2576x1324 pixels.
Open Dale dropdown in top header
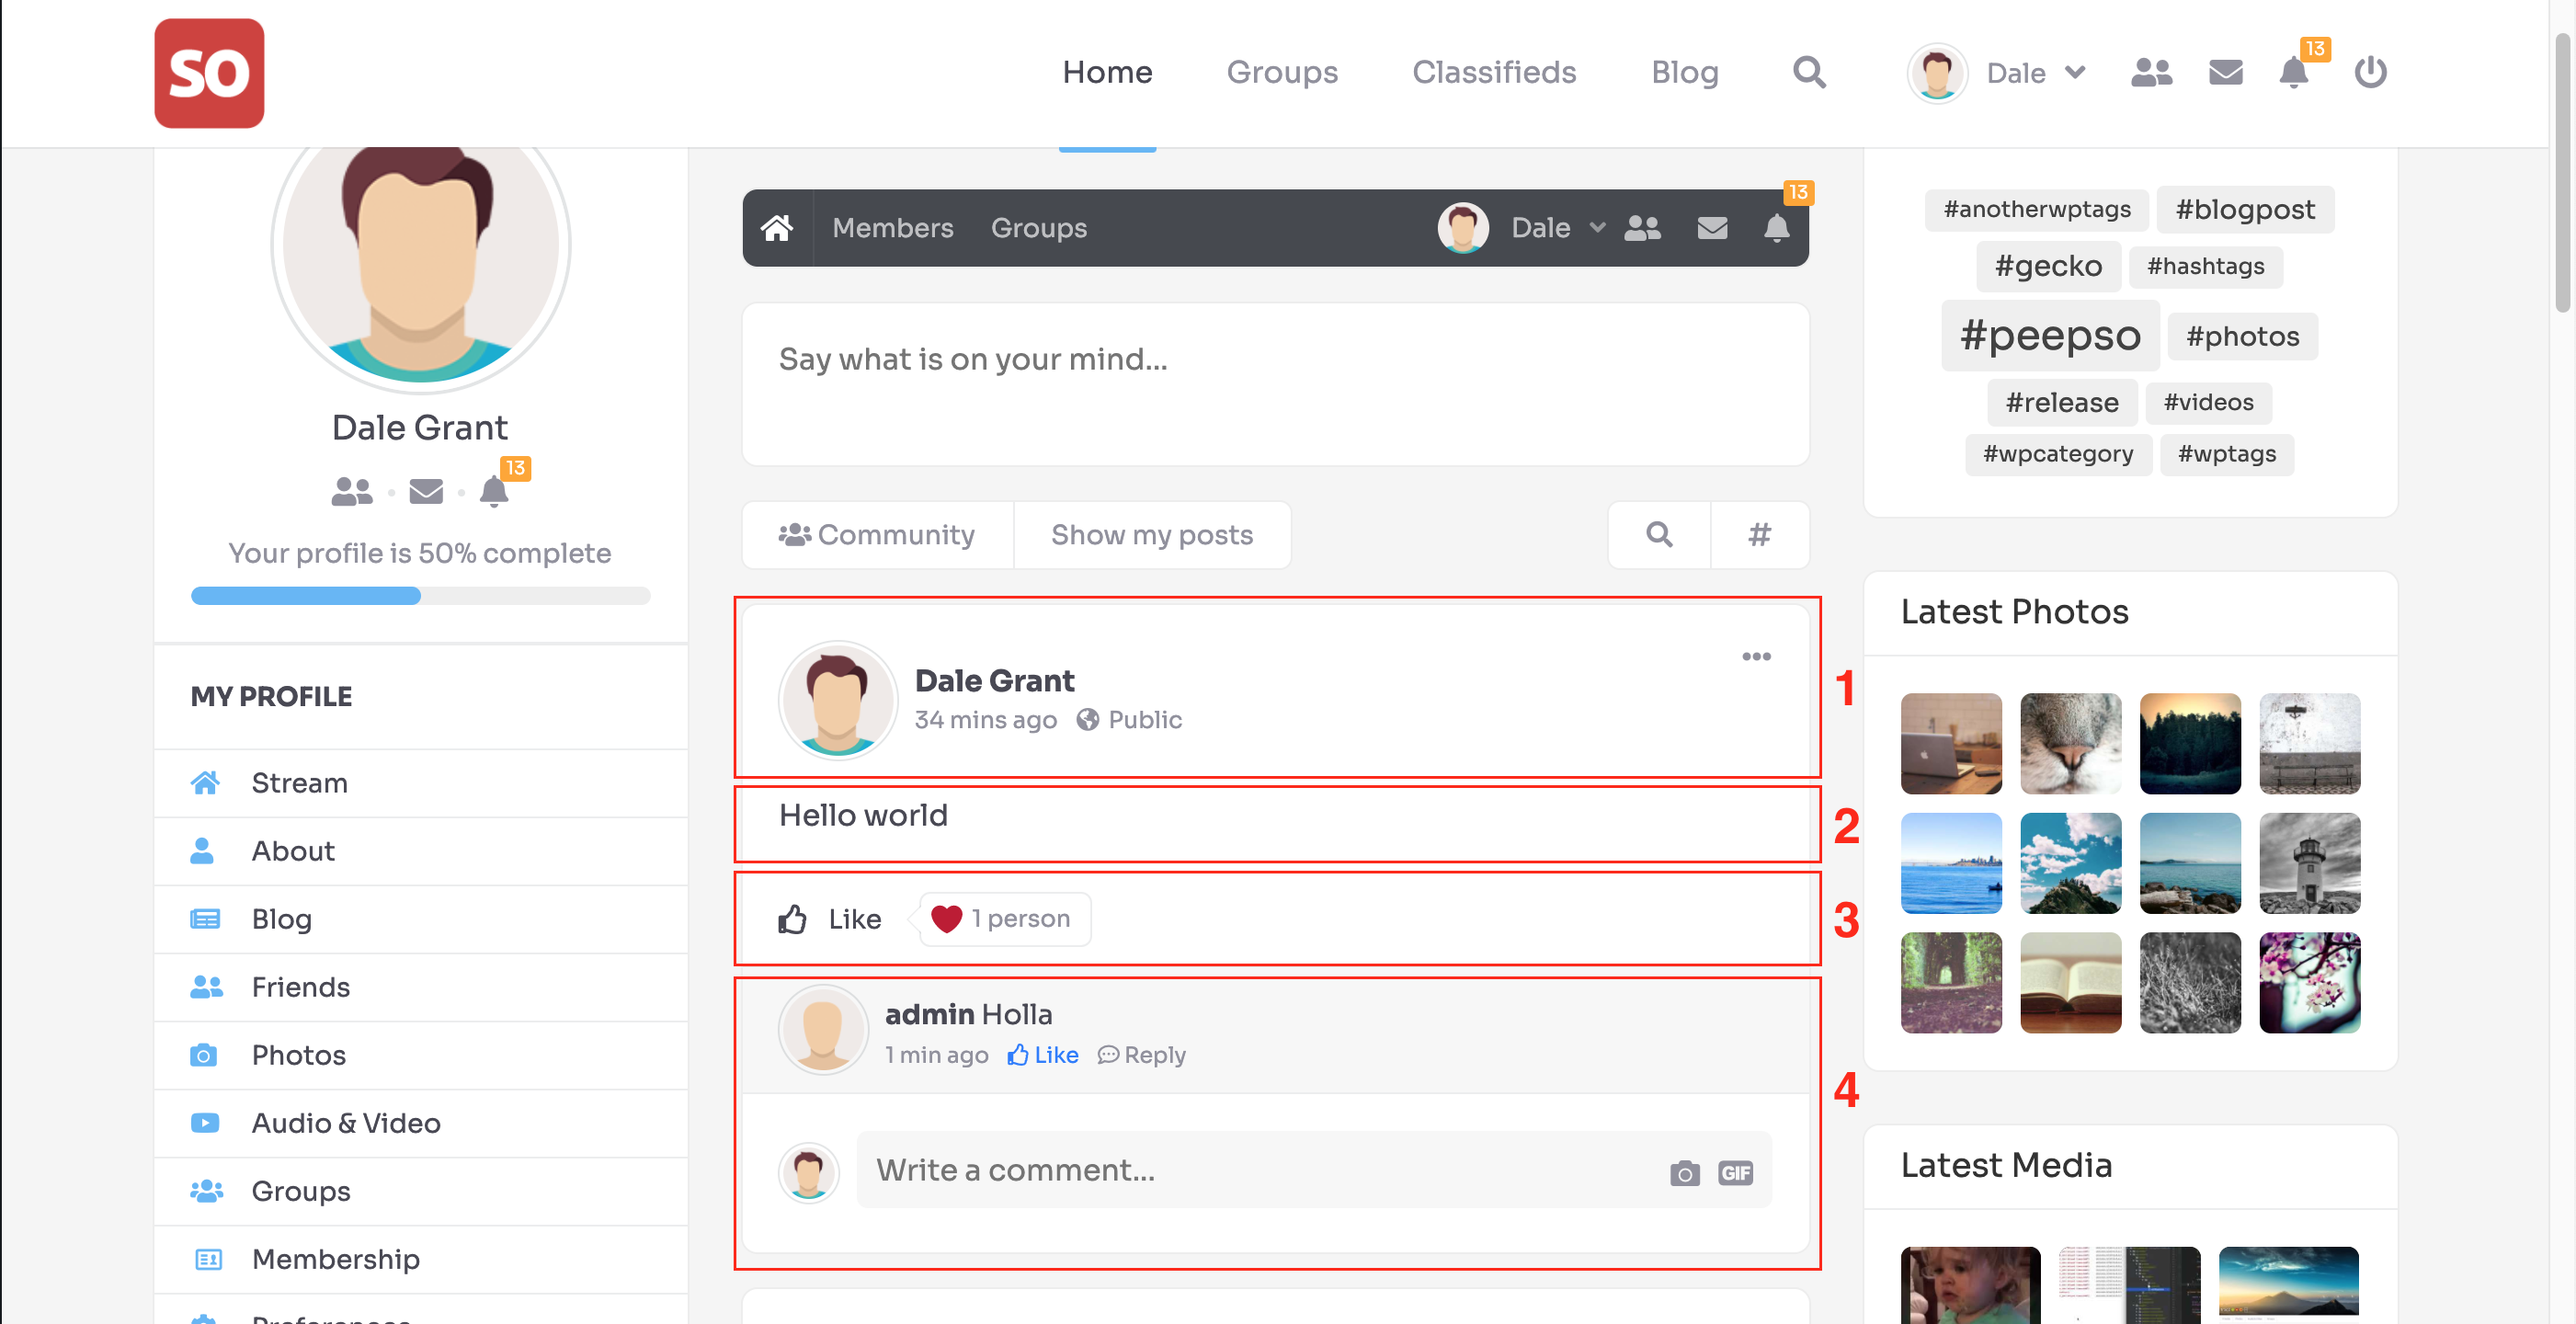pyautogui.click(x=2036, y=72)
